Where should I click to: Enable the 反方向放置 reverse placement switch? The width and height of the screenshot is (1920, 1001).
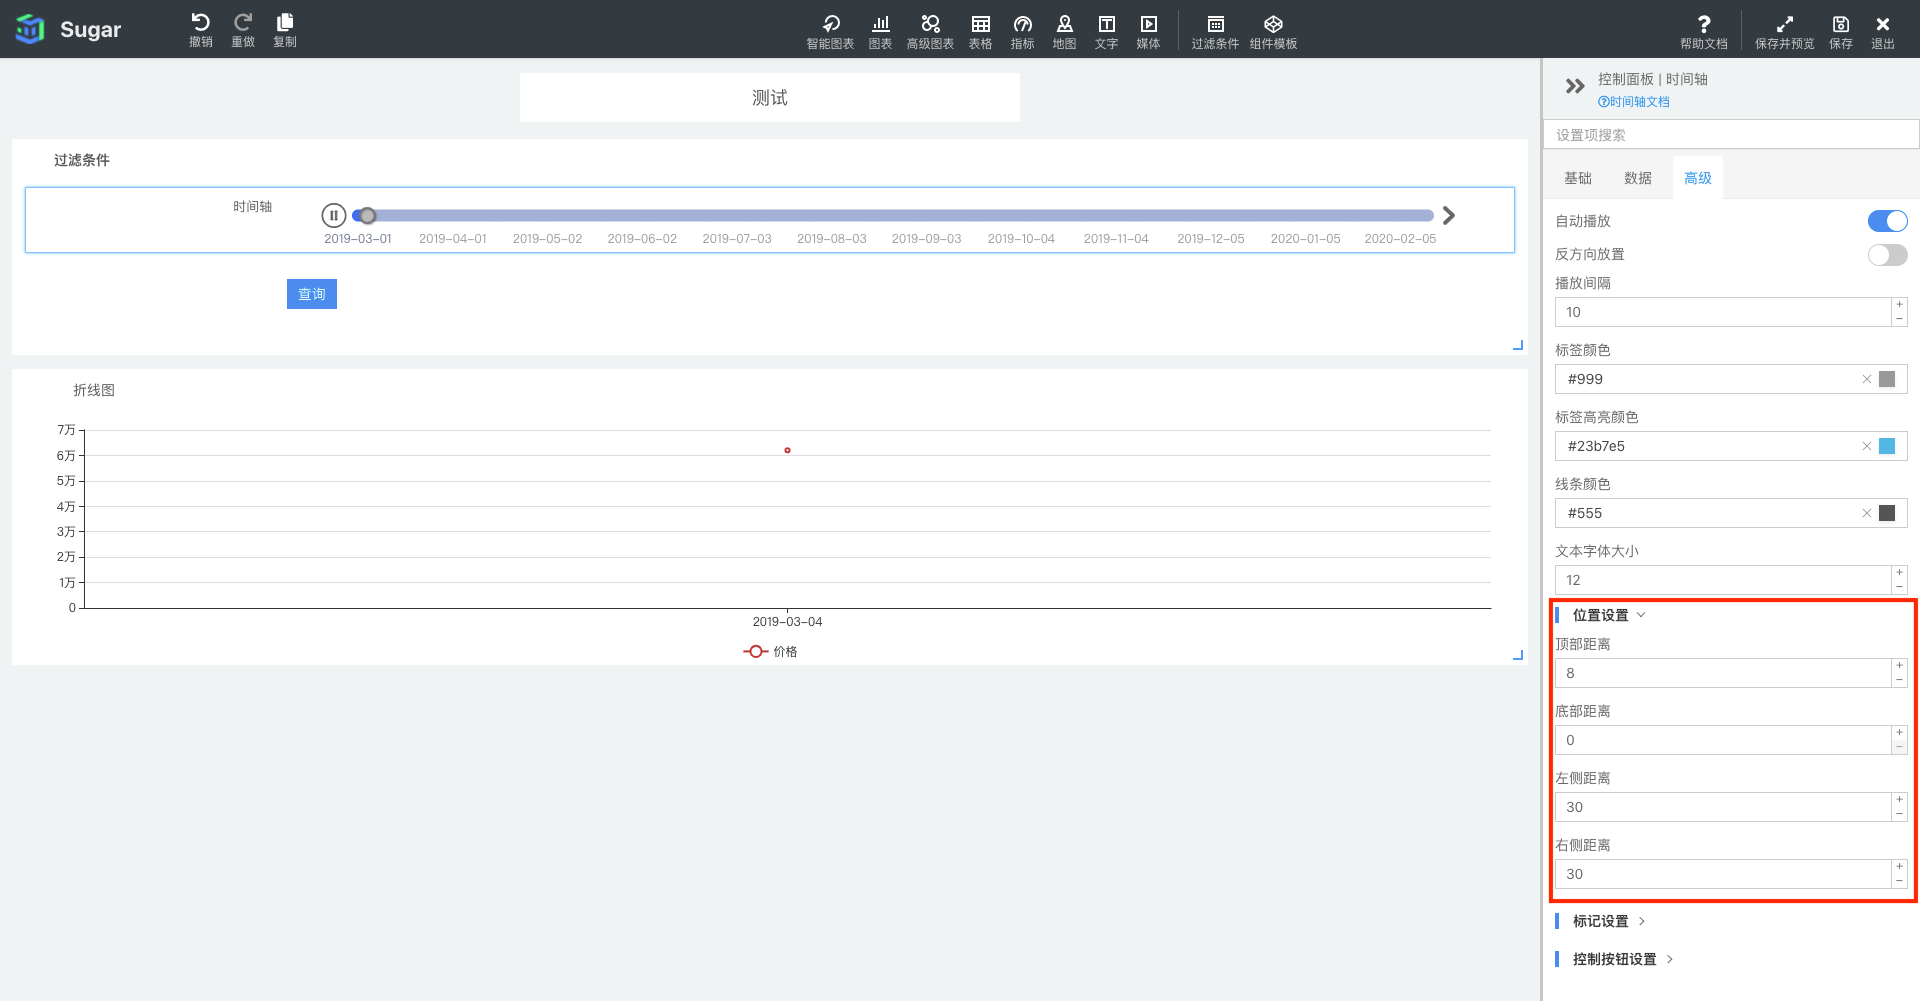pyautogui.click(x=1887, y=255)
